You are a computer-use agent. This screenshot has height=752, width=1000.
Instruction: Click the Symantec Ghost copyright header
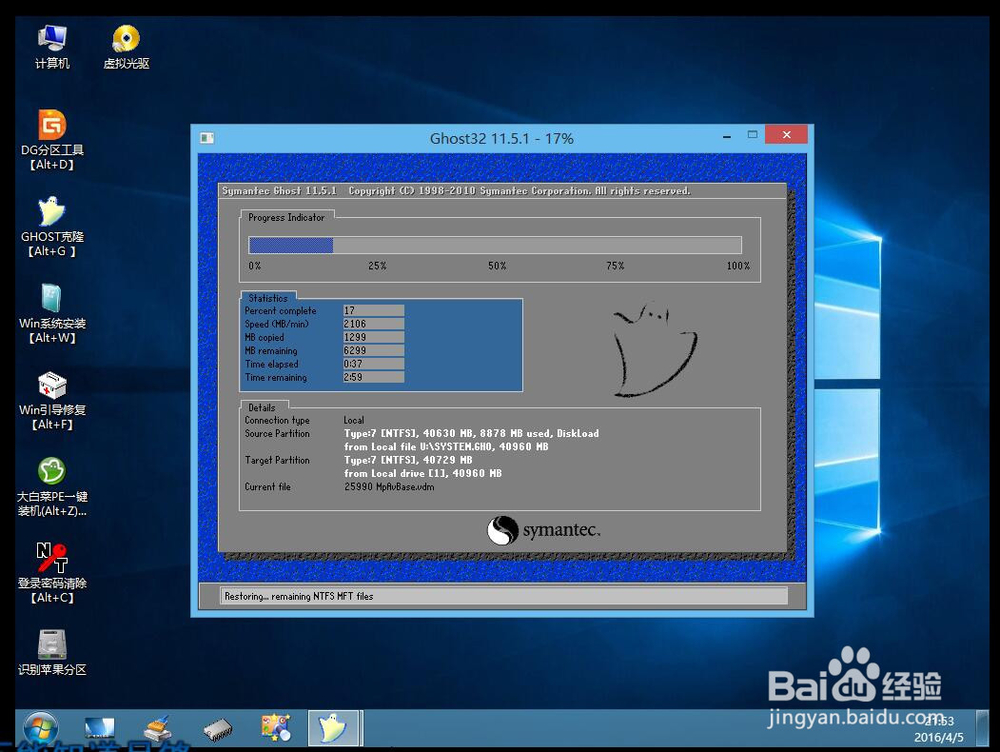pyautogui.click(x=456, y=191)
